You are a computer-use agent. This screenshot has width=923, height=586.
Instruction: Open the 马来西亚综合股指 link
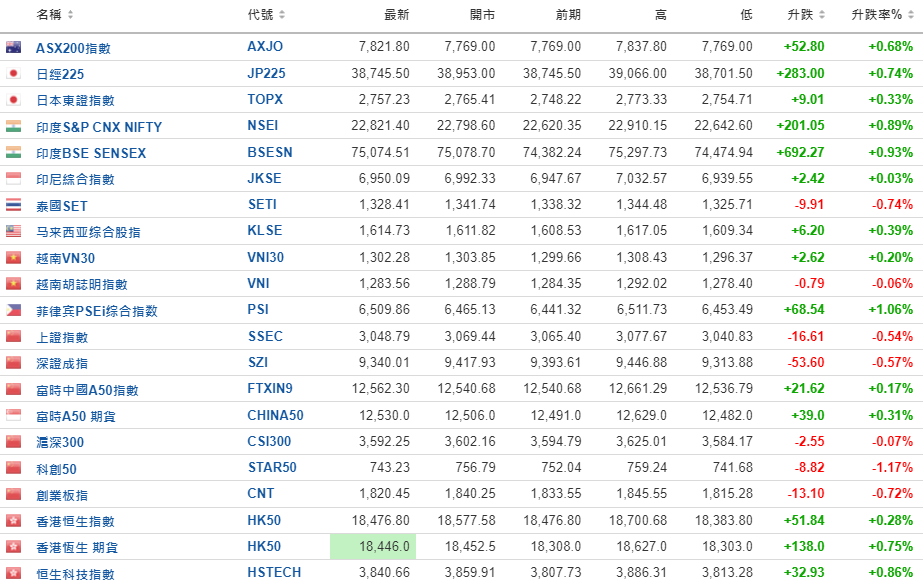click(88, 232)
